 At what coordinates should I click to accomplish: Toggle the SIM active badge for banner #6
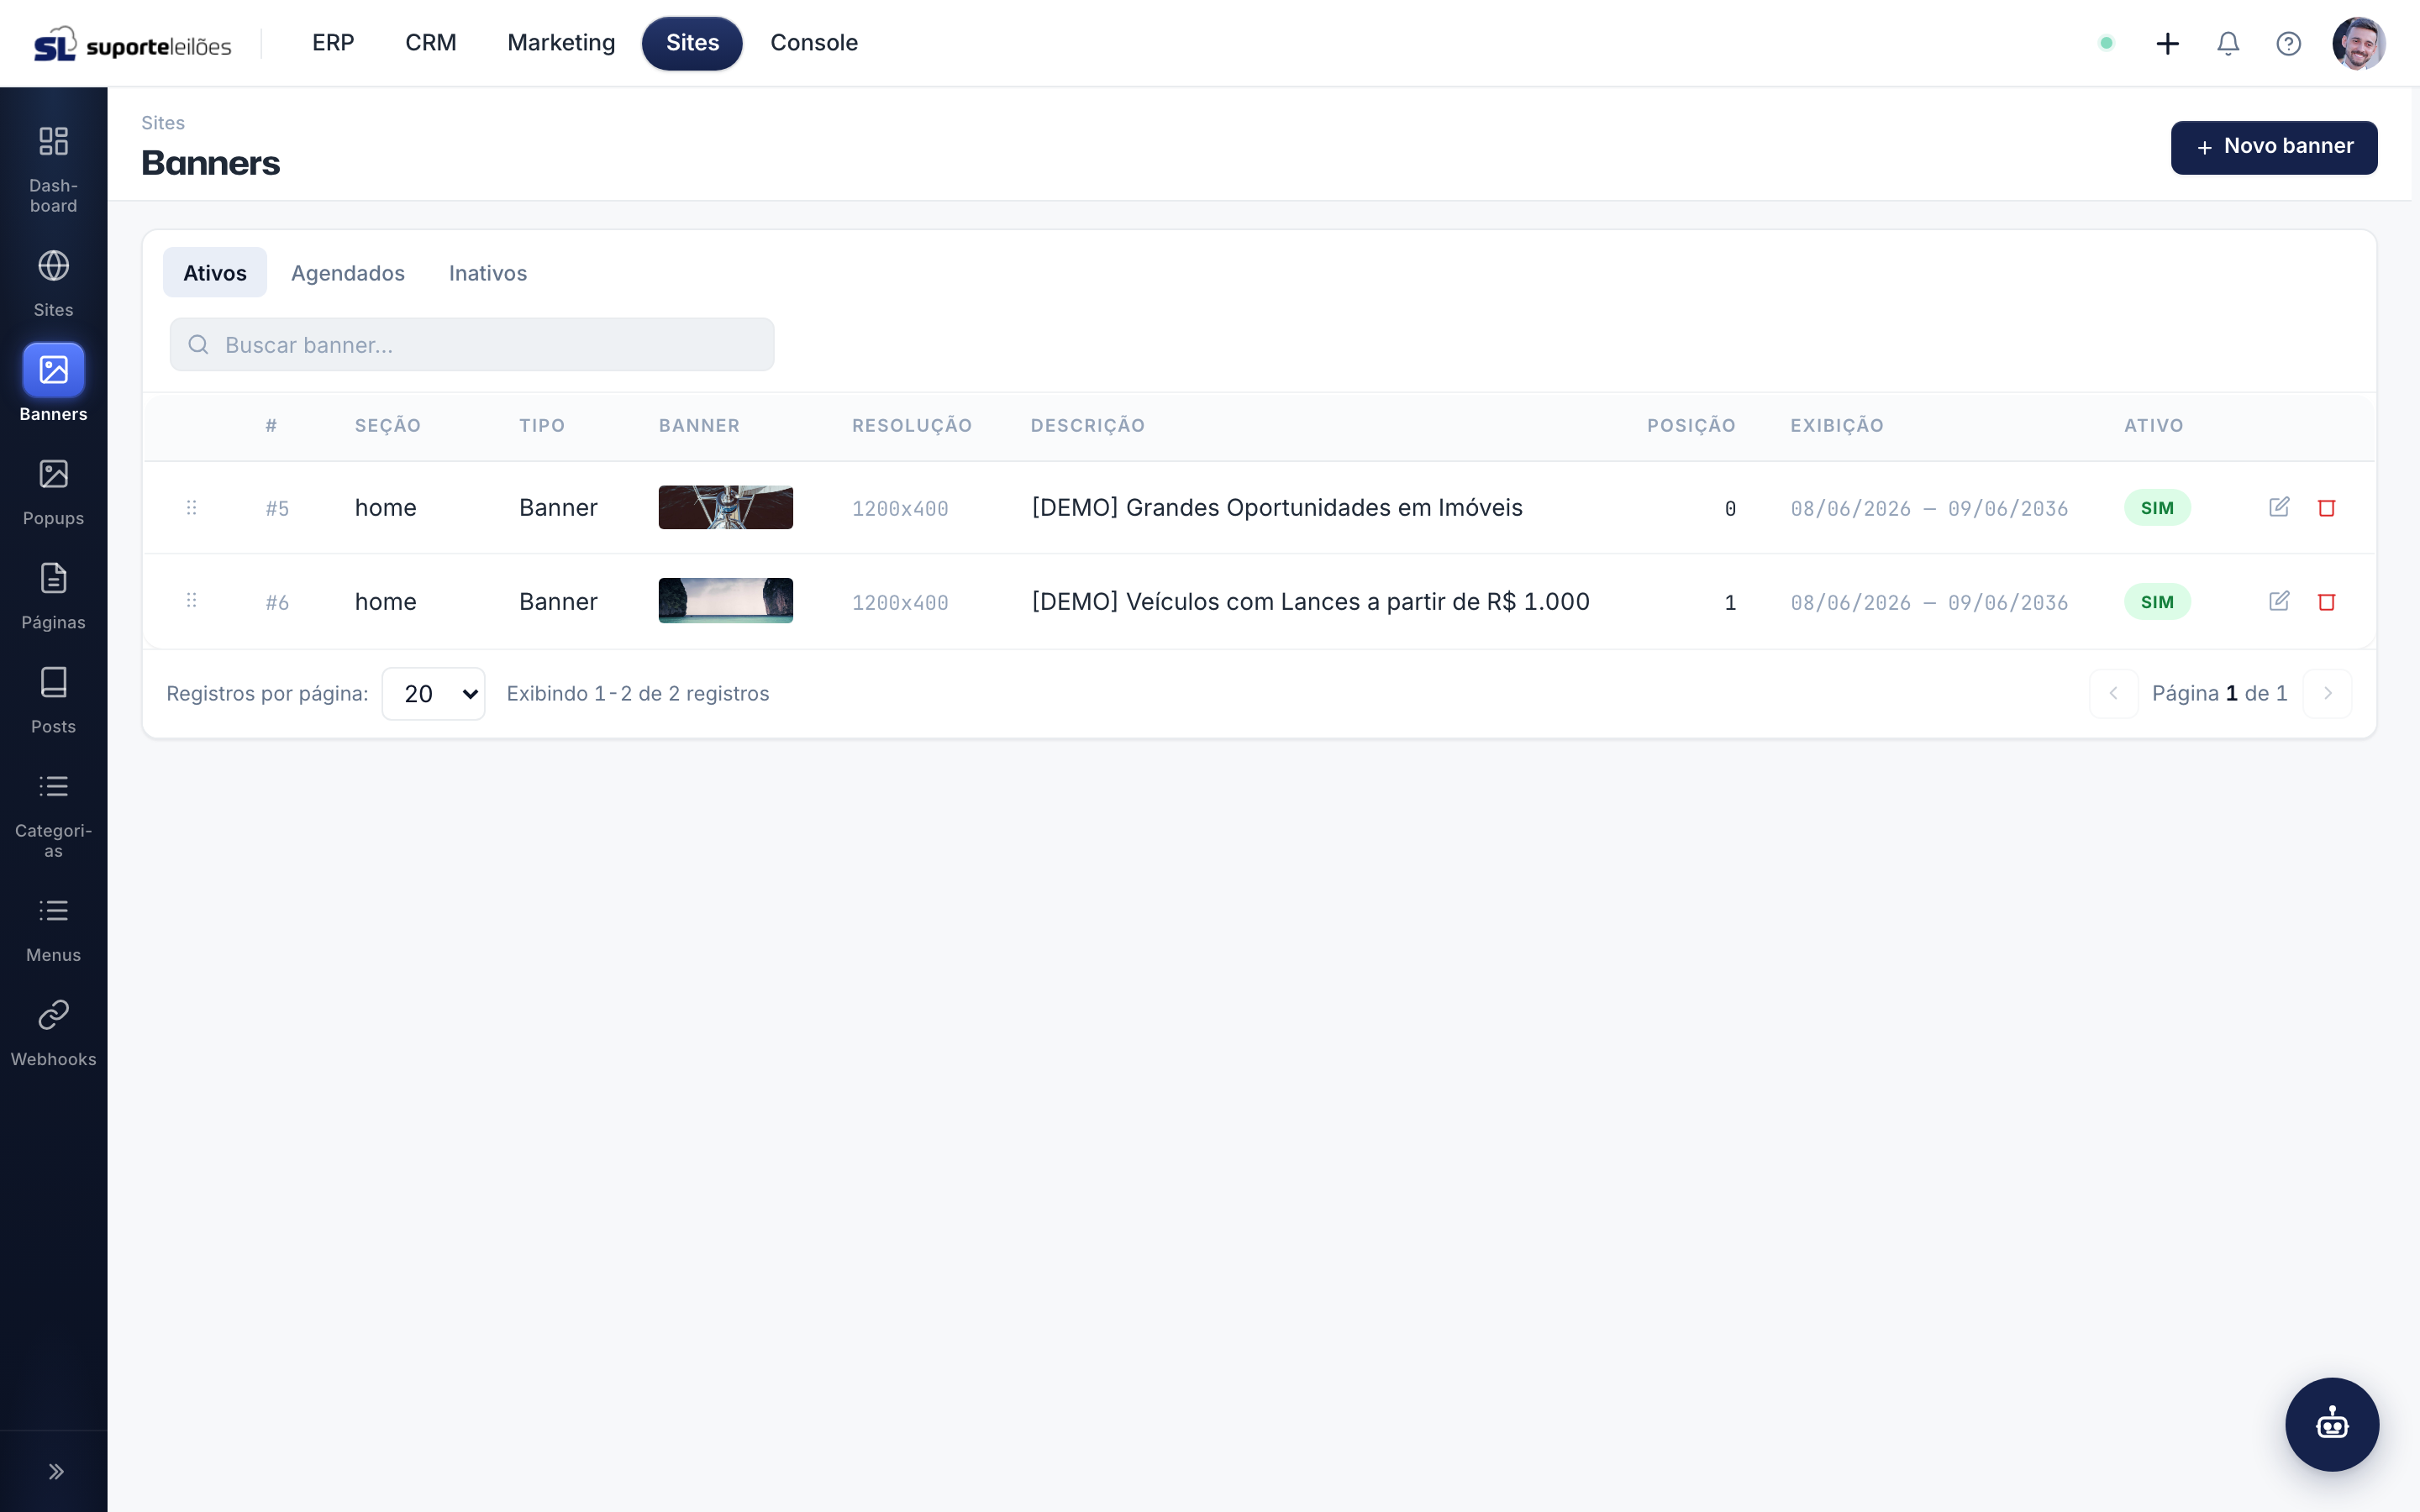[x=2157, y=602]
